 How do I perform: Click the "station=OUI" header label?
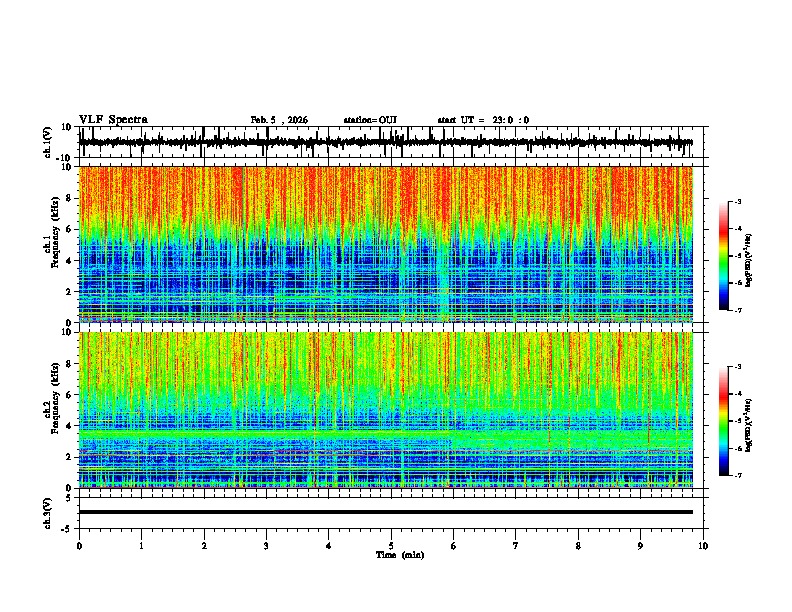370,120
